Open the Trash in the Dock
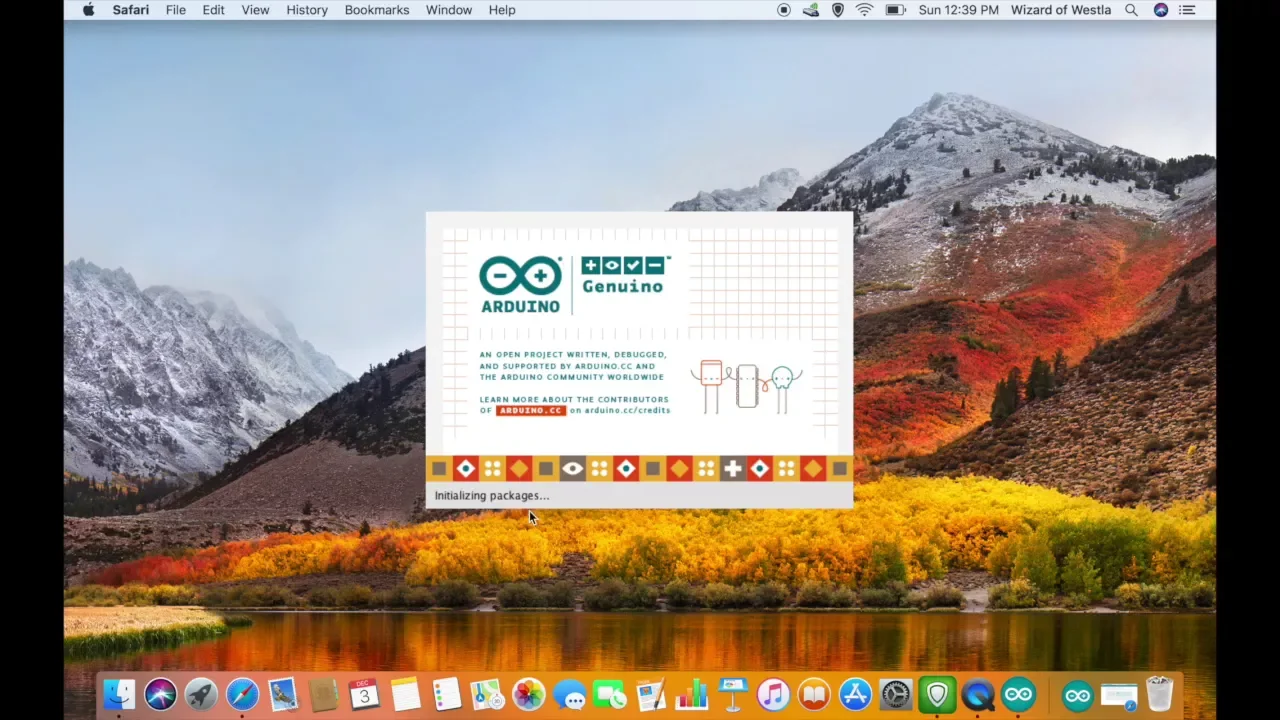Viewport: 1280px width, 720px height. 1159,694
